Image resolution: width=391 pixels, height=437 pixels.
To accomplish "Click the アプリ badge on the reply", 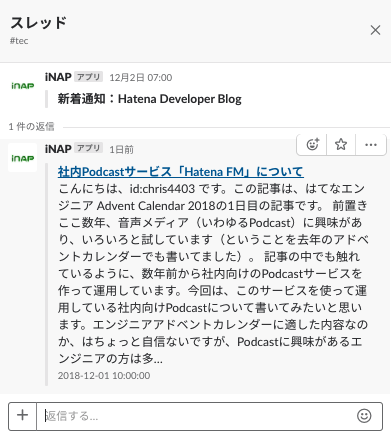I will [x=88, y=148].
